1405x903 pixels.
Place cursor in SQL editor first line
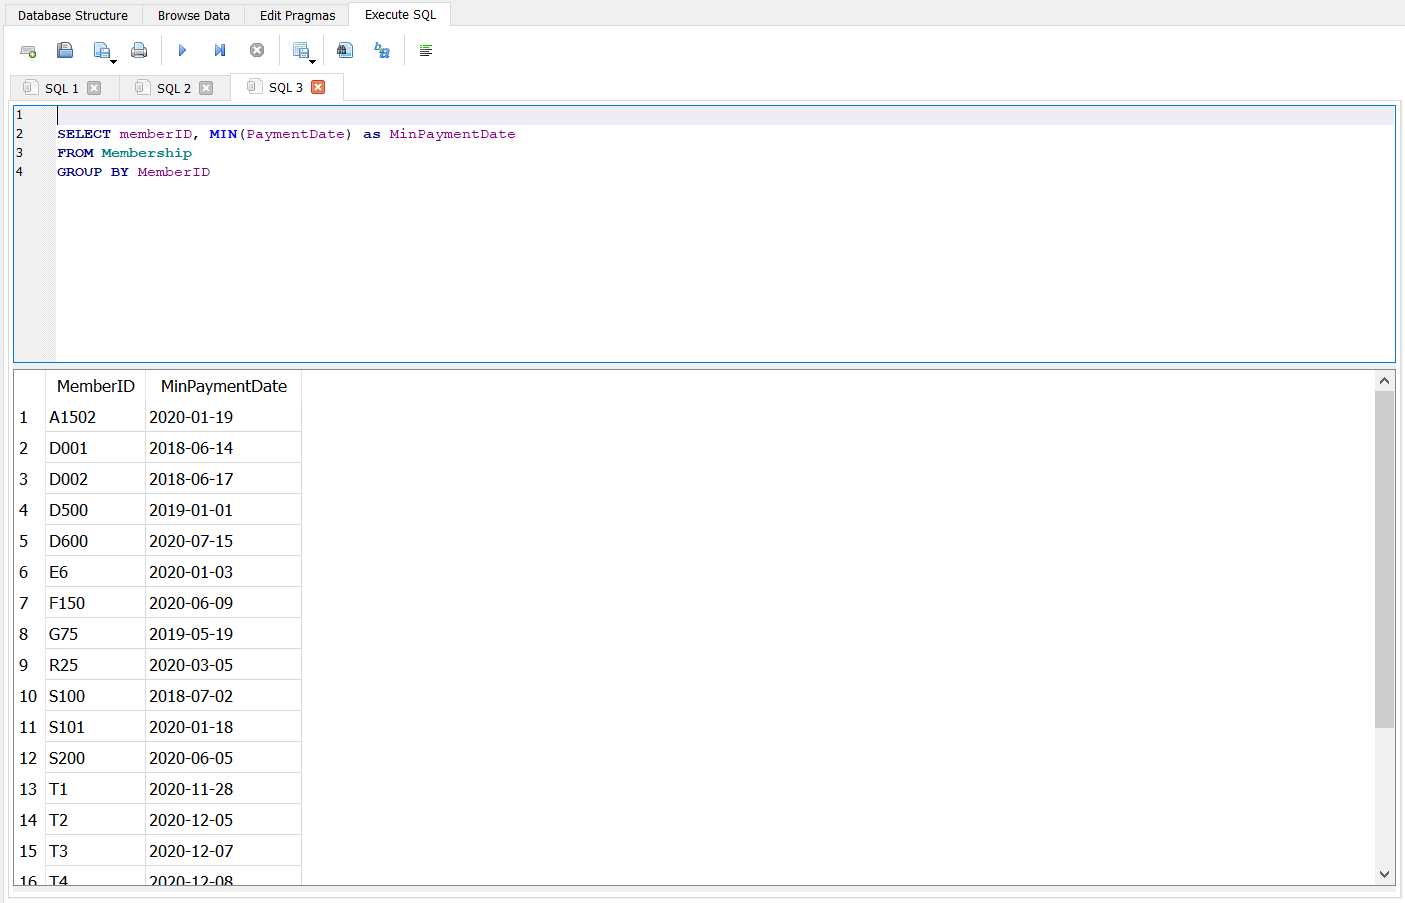point(725,115)
